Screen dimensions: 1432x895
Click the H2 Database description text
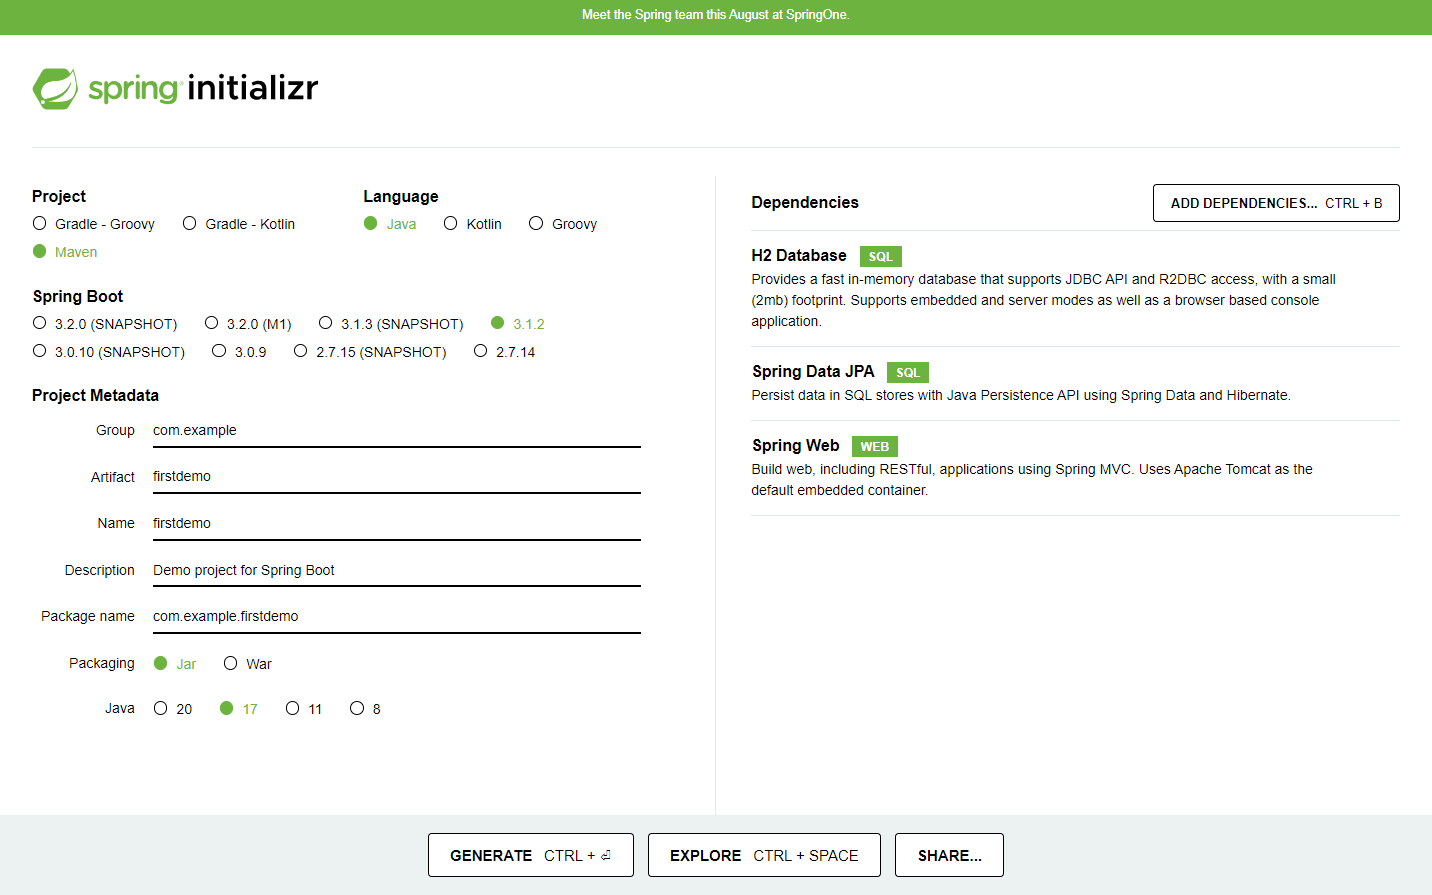click(x=1043, y=300)
